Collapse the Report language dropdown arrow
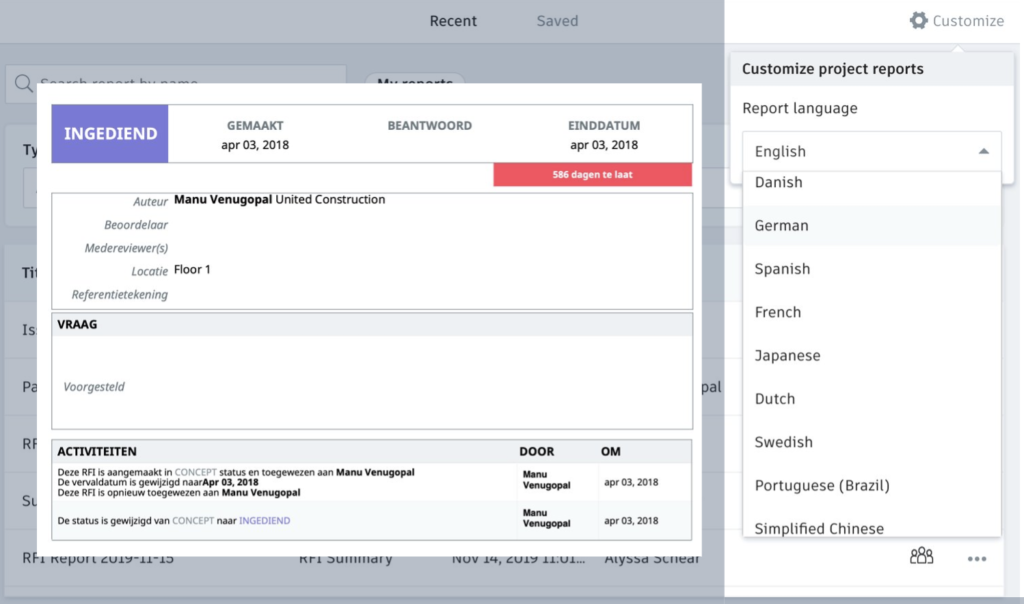The image size is (1024, 604). 983,151
